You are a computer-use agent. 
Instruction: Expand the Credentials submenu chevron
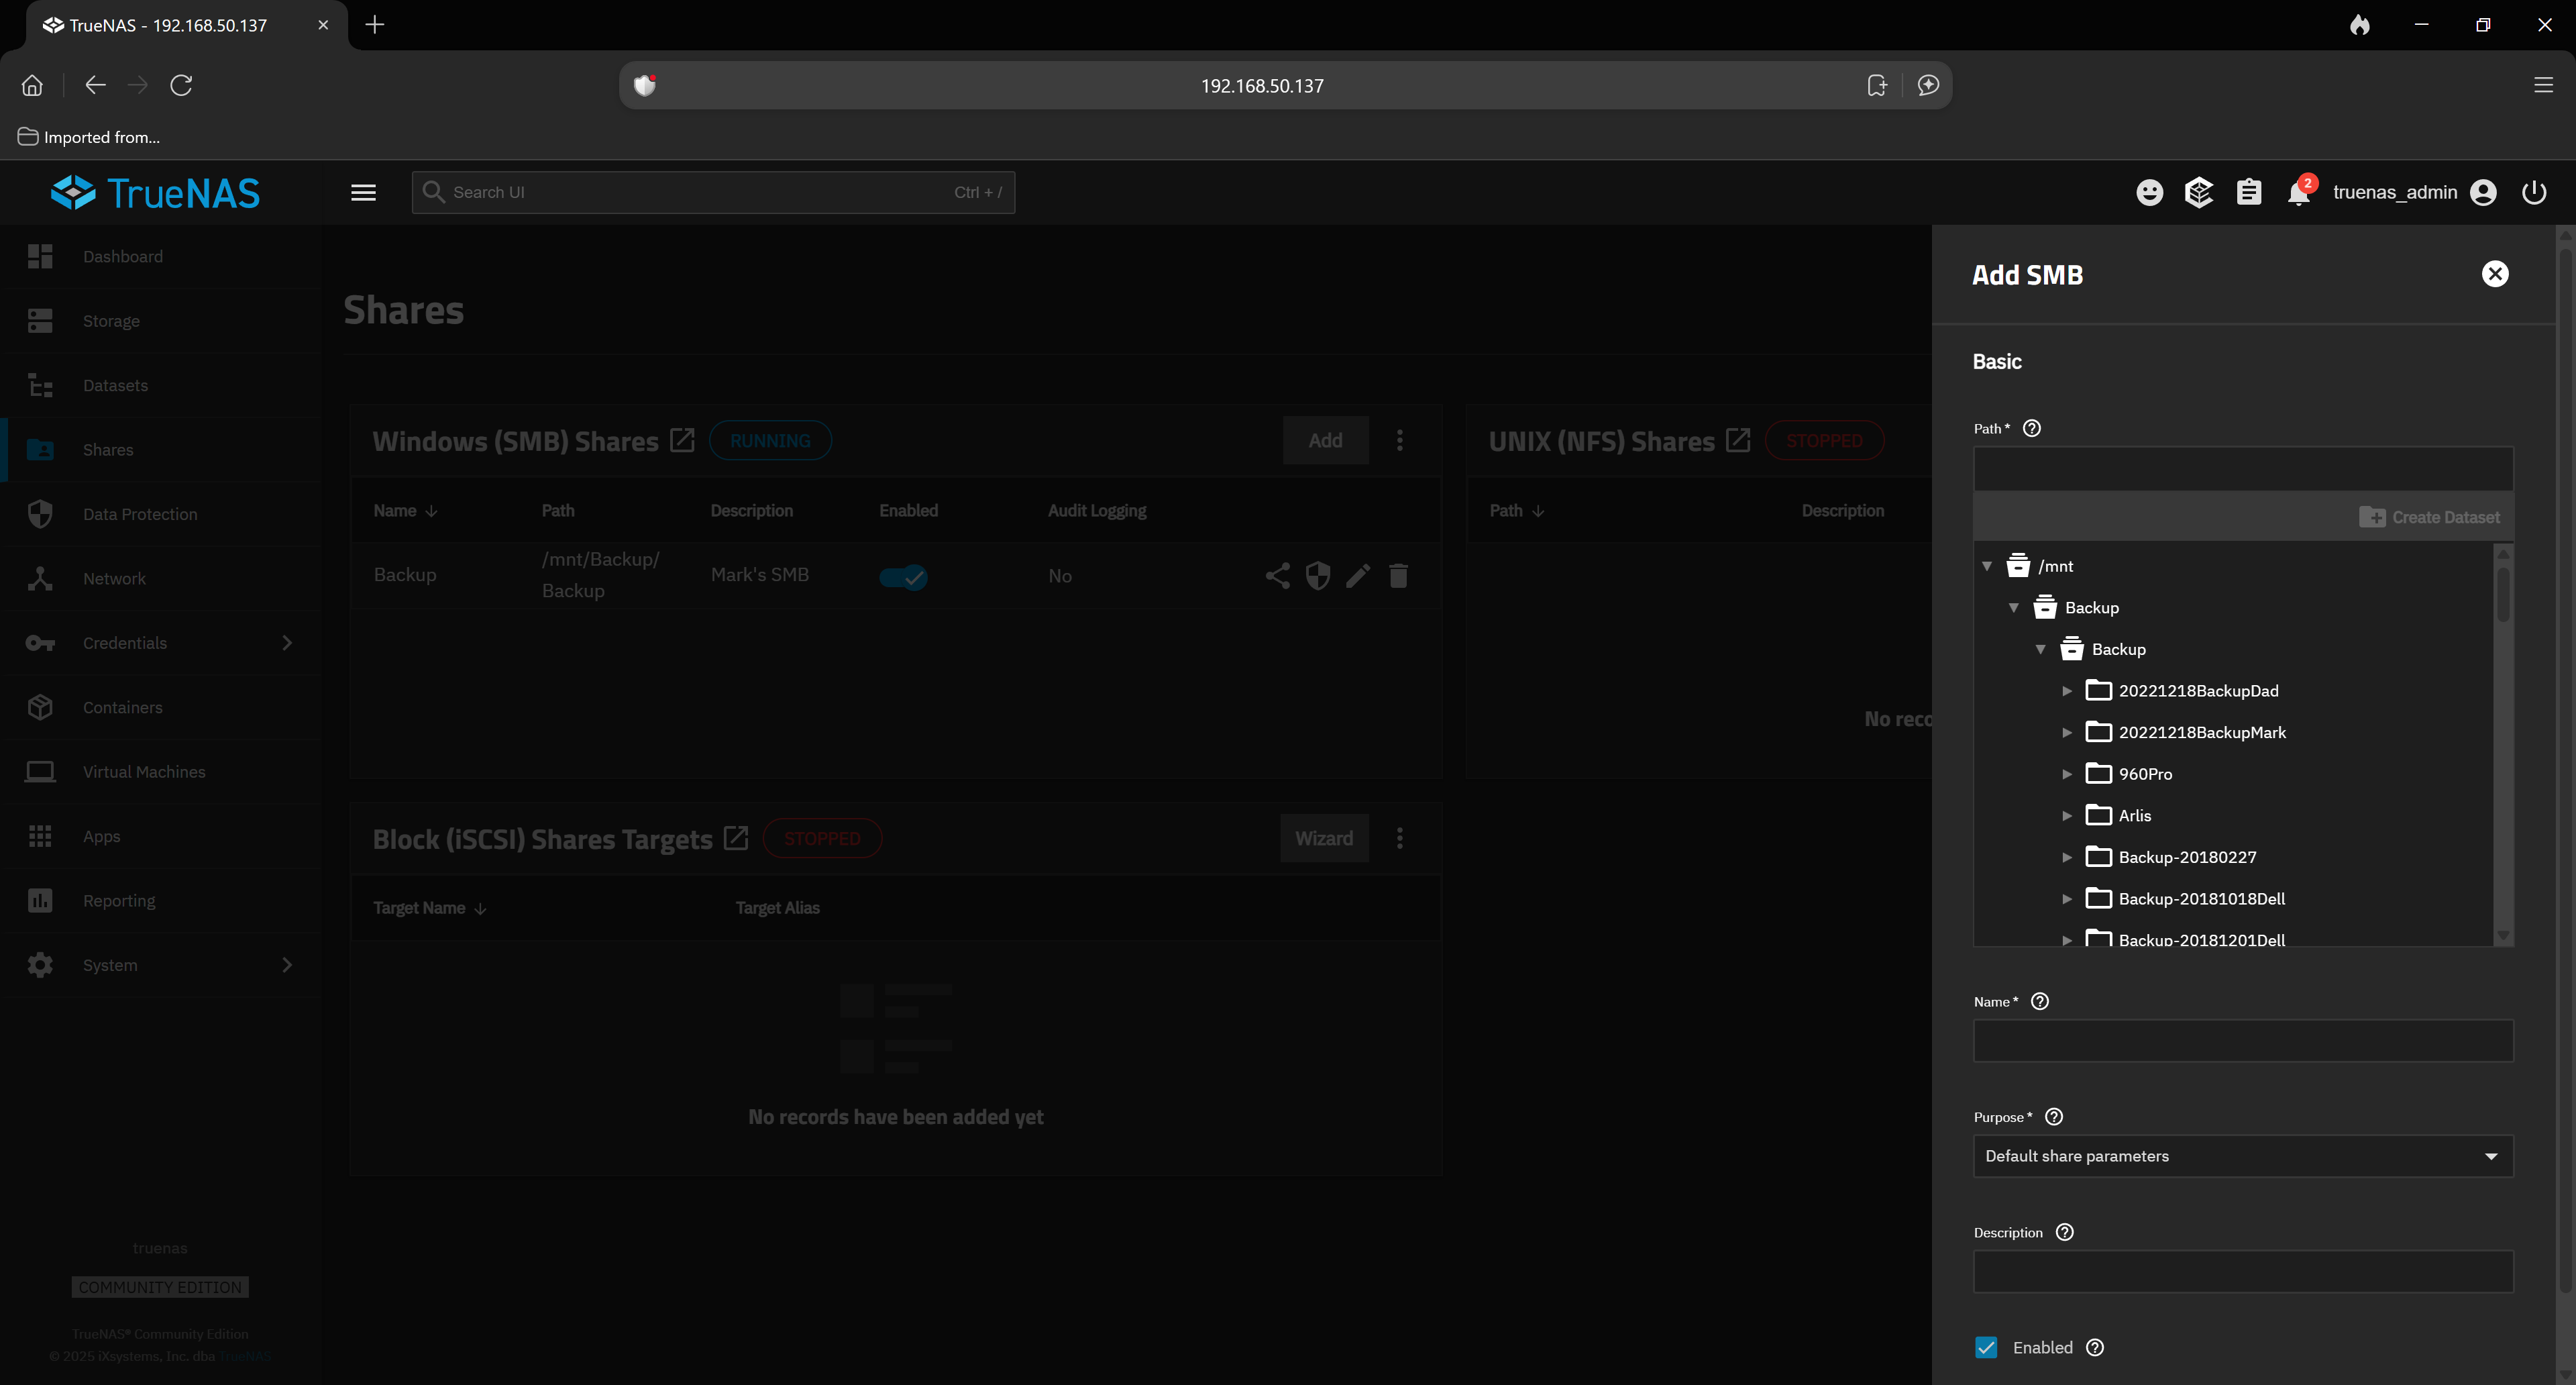[287, 643]
